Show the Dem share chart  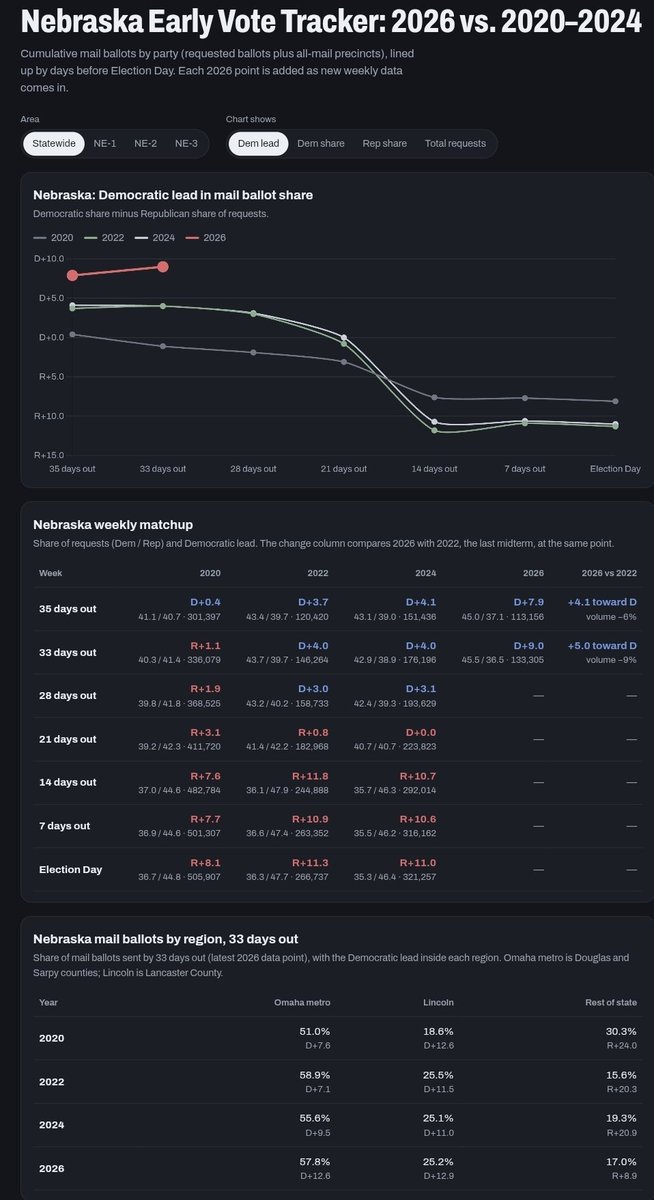click(321, 144)
